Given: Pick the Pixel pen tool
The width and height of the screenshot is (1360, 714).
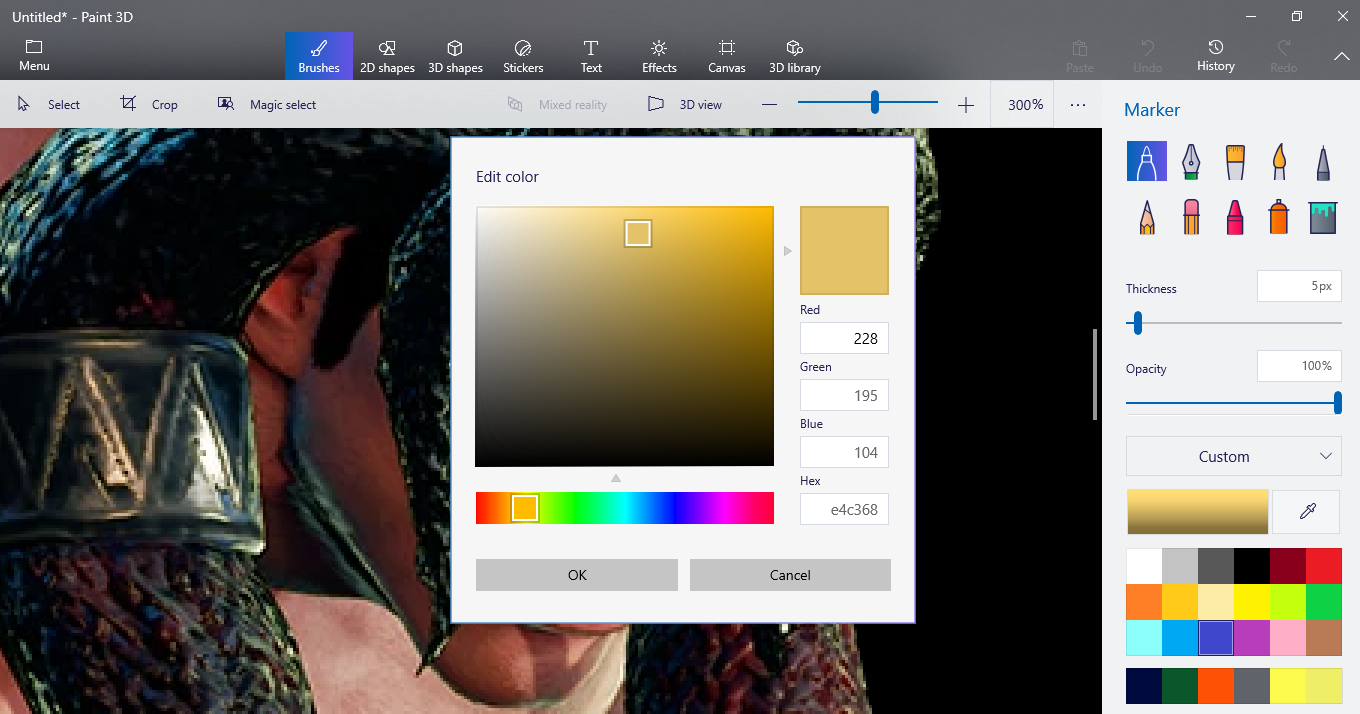Looking at the screenshot, I should tap(1323, 161).
